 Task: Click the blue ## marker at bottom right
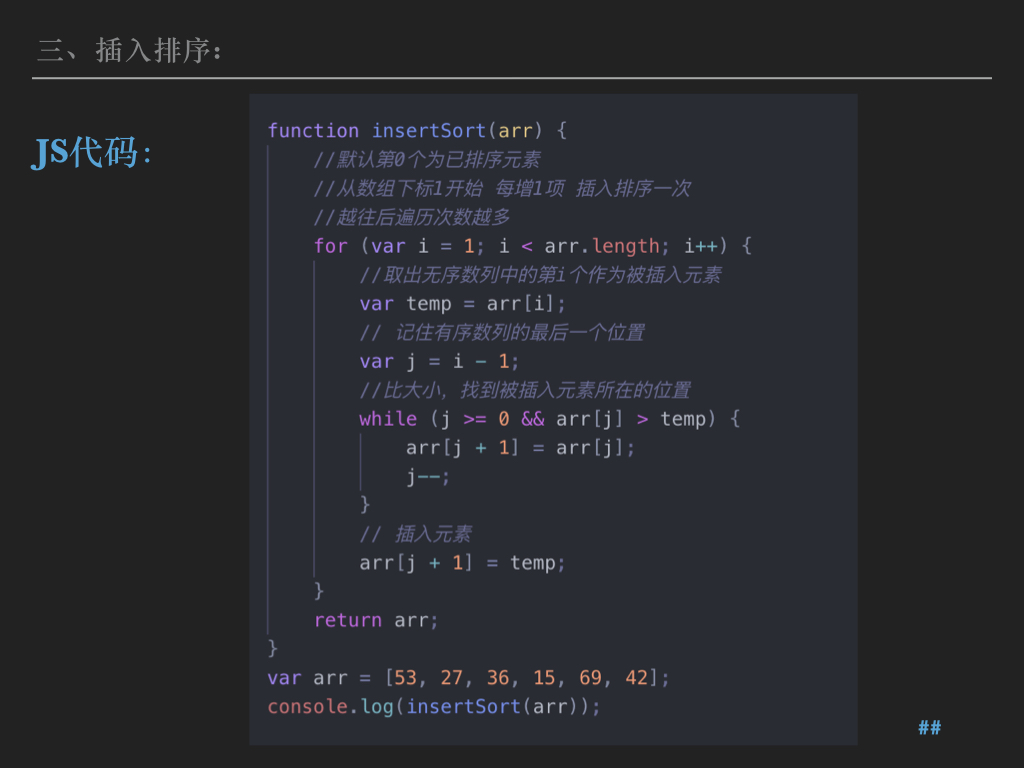(929, 728)
